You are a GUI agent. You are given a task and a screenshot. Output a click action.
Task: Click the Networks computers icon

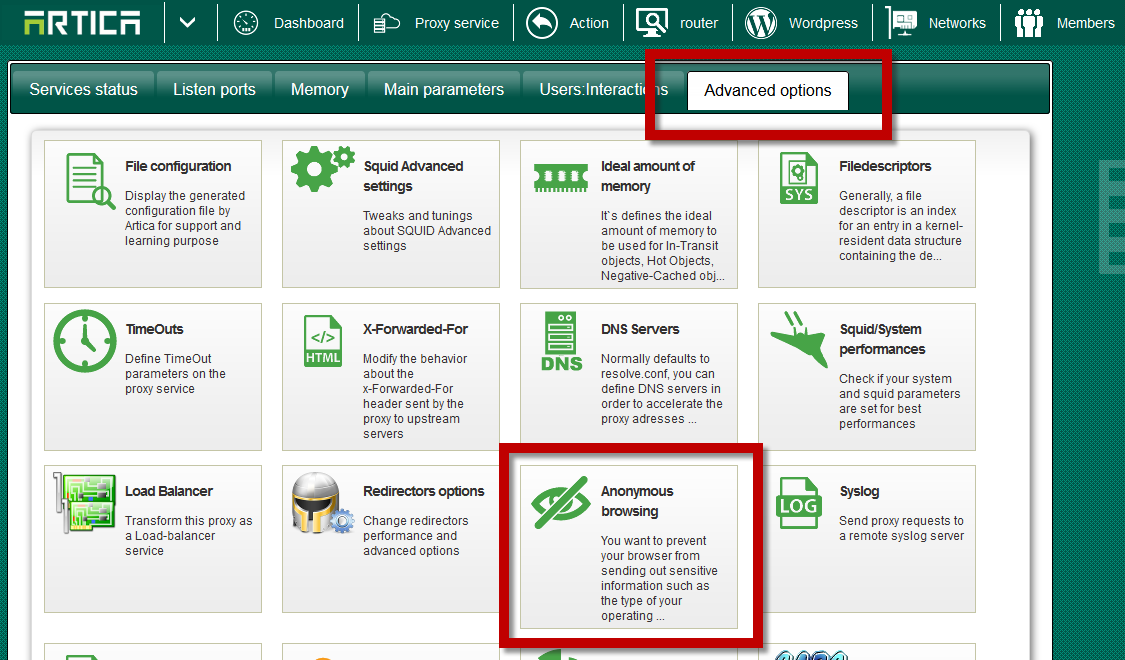(x=901, y=23)
